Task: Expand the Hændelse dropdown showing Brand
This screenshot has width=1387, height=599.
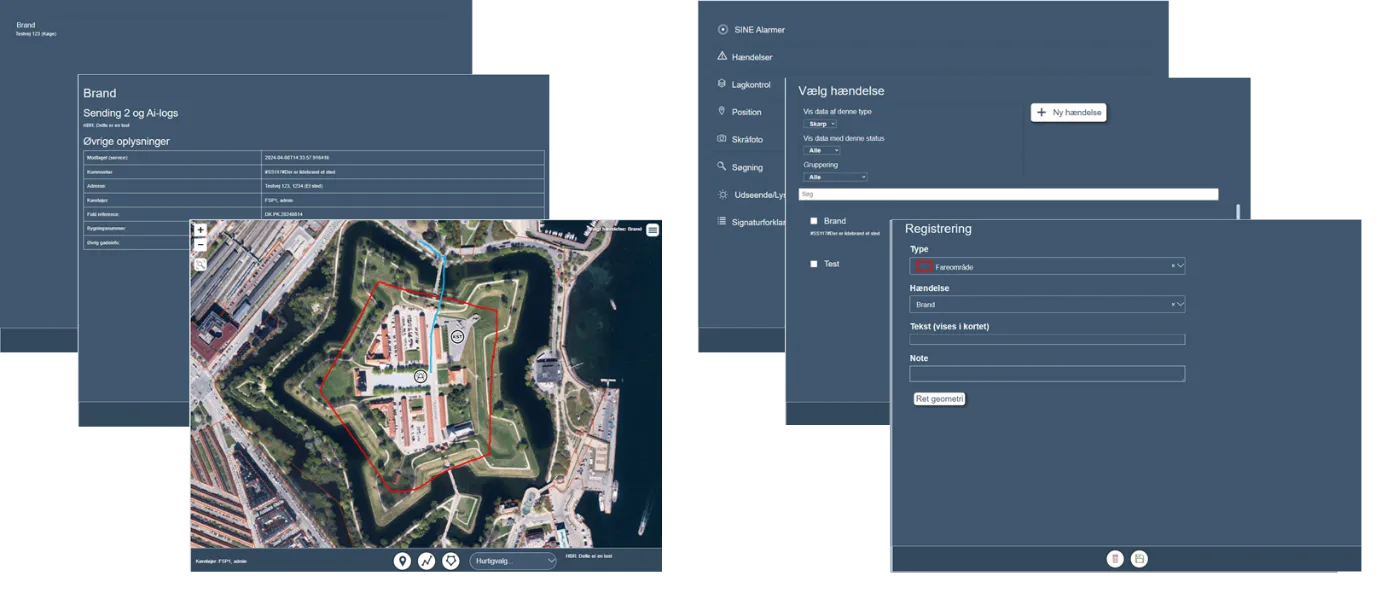Action: [1047, 304]
